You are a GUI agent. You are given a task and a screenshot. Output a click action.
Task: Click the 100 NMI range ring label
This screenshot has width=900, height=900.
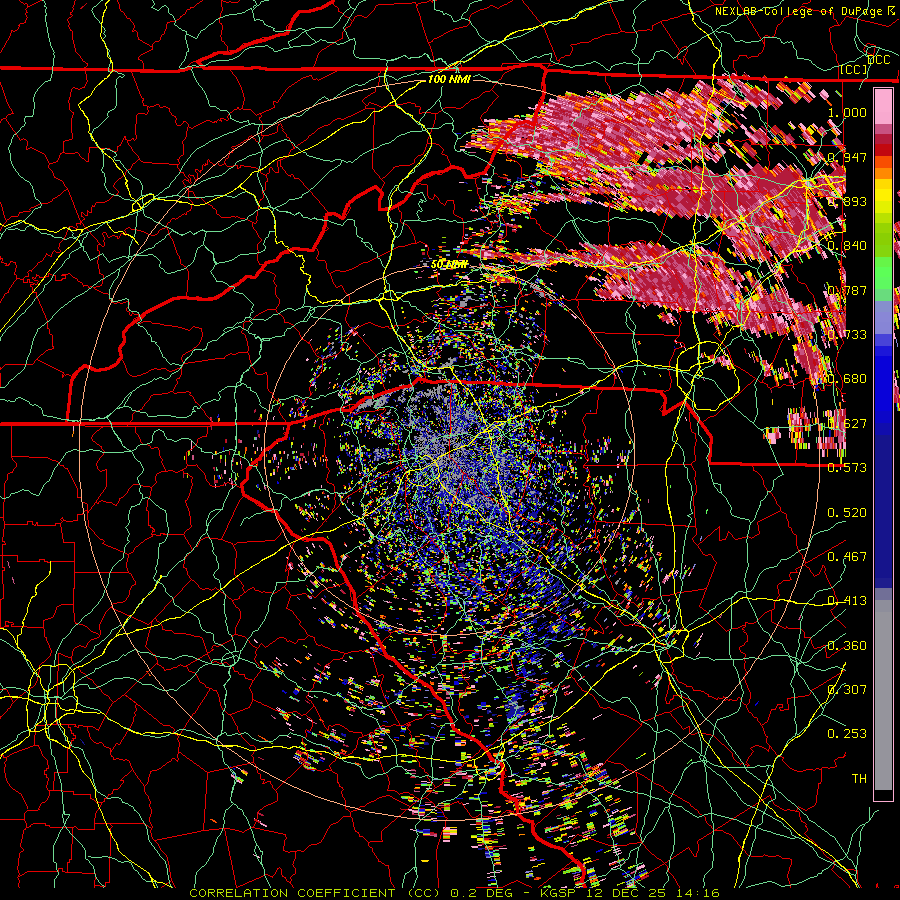[x=449, y=79]
